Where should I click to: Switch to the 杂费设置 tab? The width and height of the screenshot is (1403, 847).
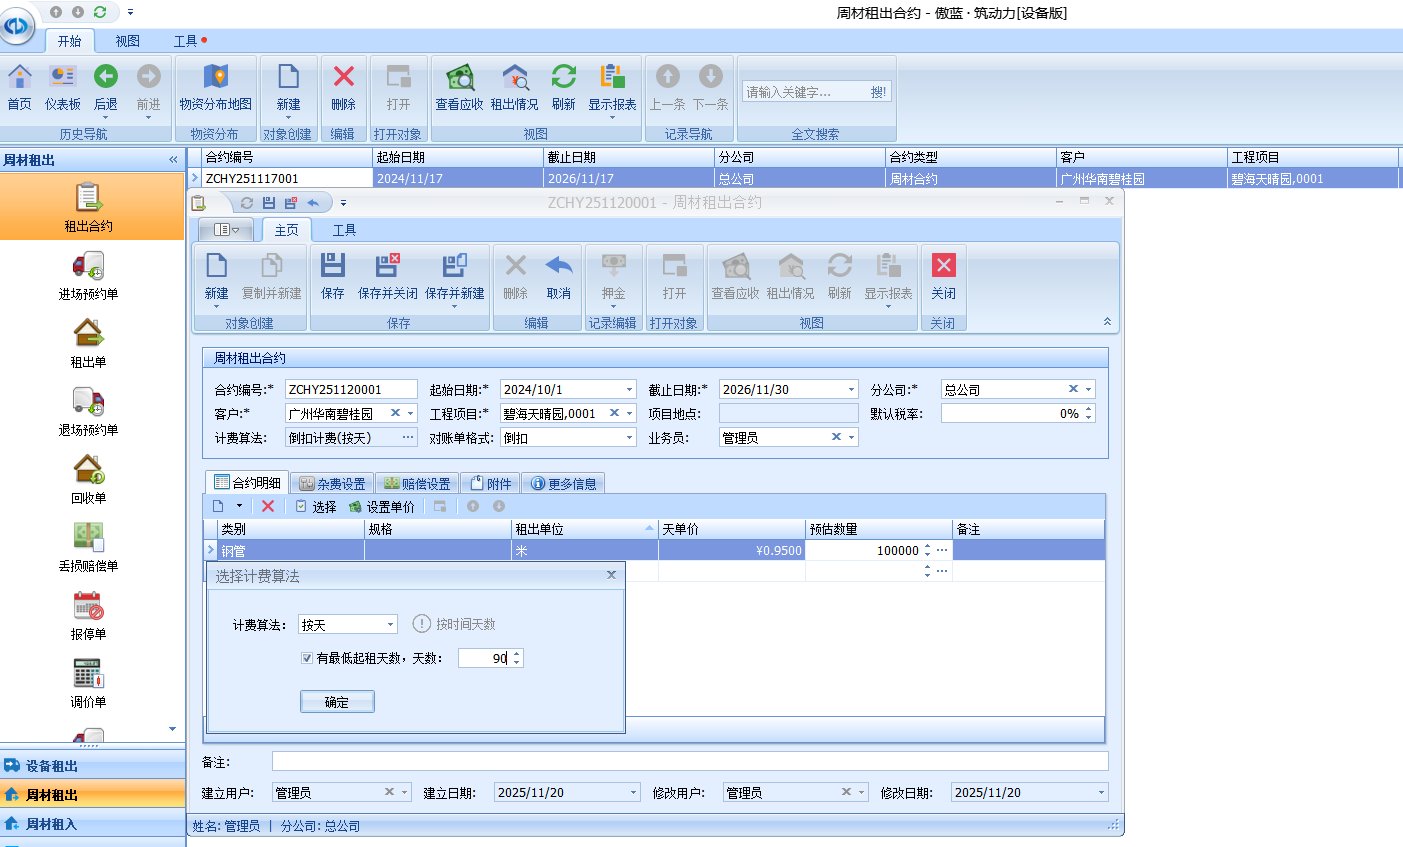(x=333, y=484)
